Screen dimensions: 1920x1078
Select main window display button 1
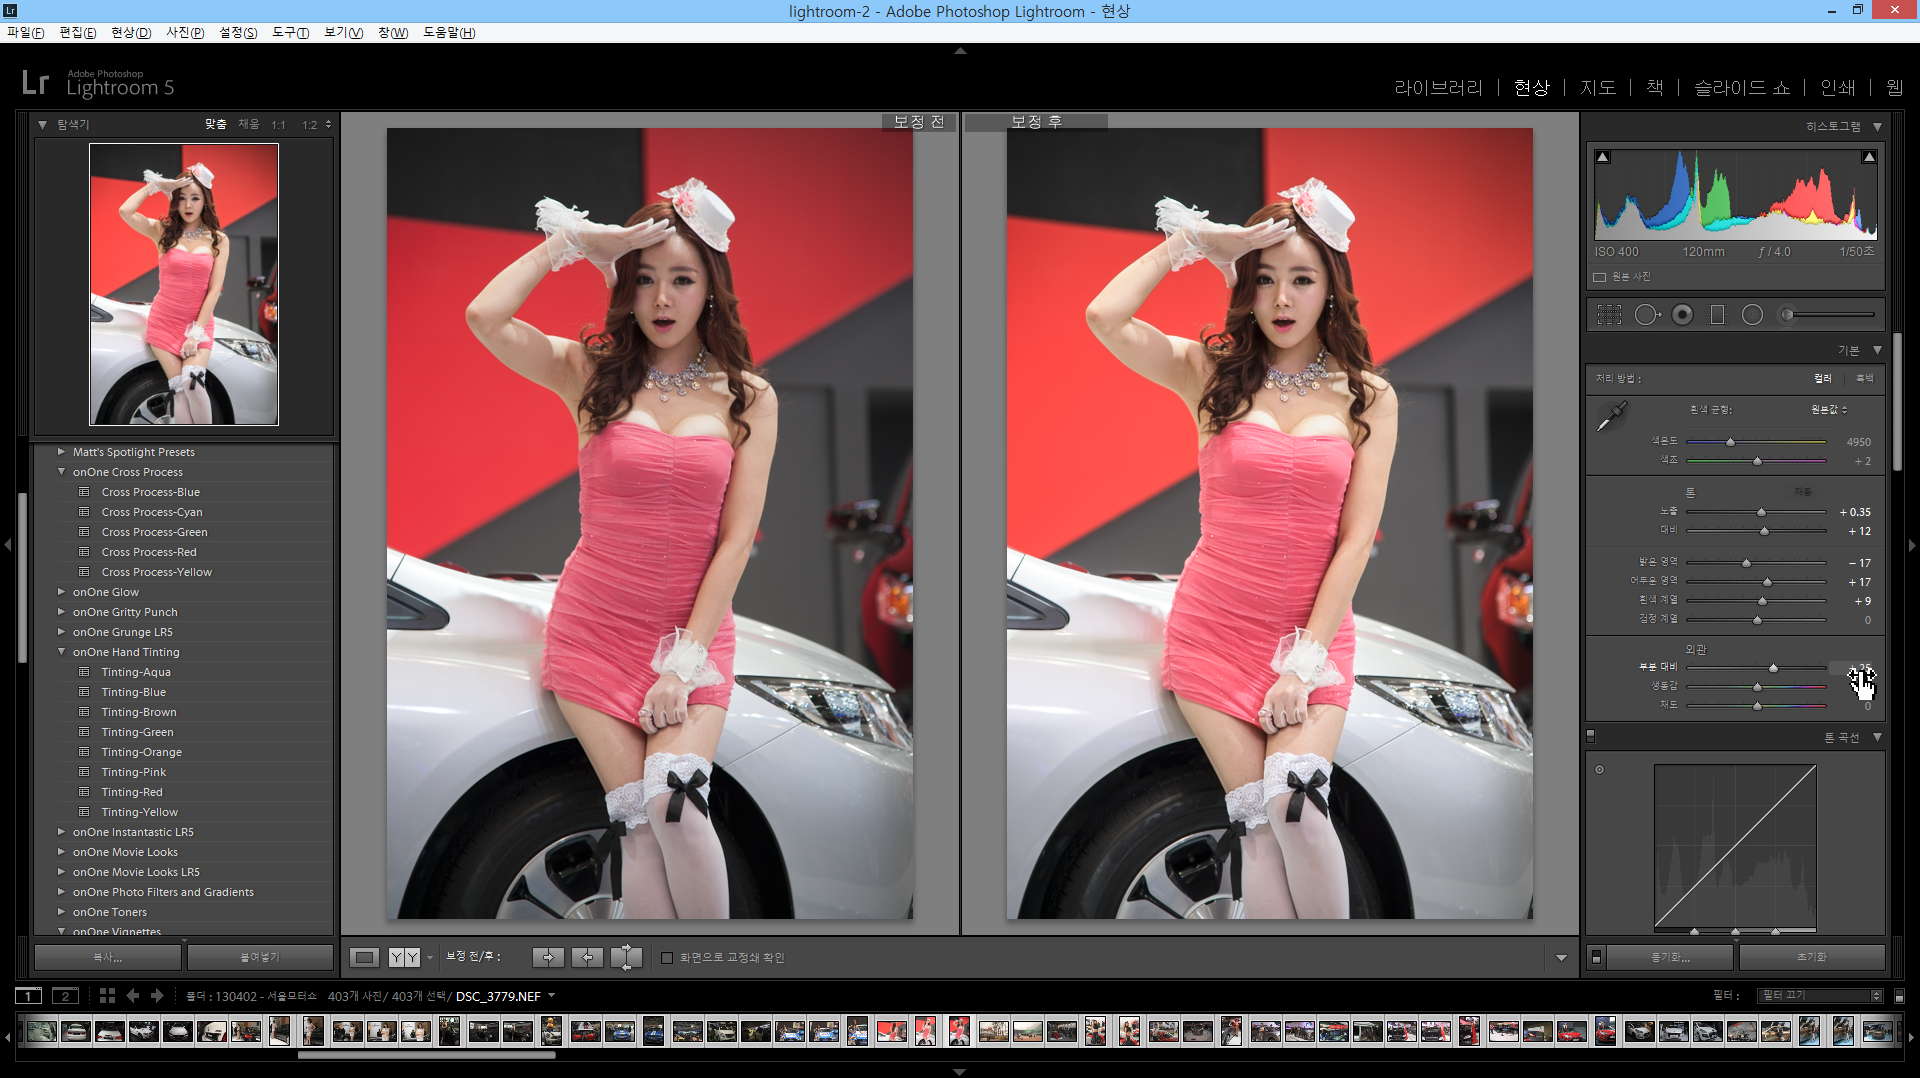[29, 996]
